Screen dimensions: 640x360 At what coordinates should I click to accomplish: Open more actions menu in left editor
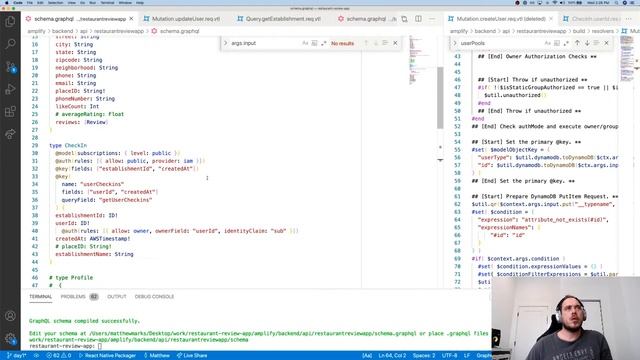tap(432, 19)
